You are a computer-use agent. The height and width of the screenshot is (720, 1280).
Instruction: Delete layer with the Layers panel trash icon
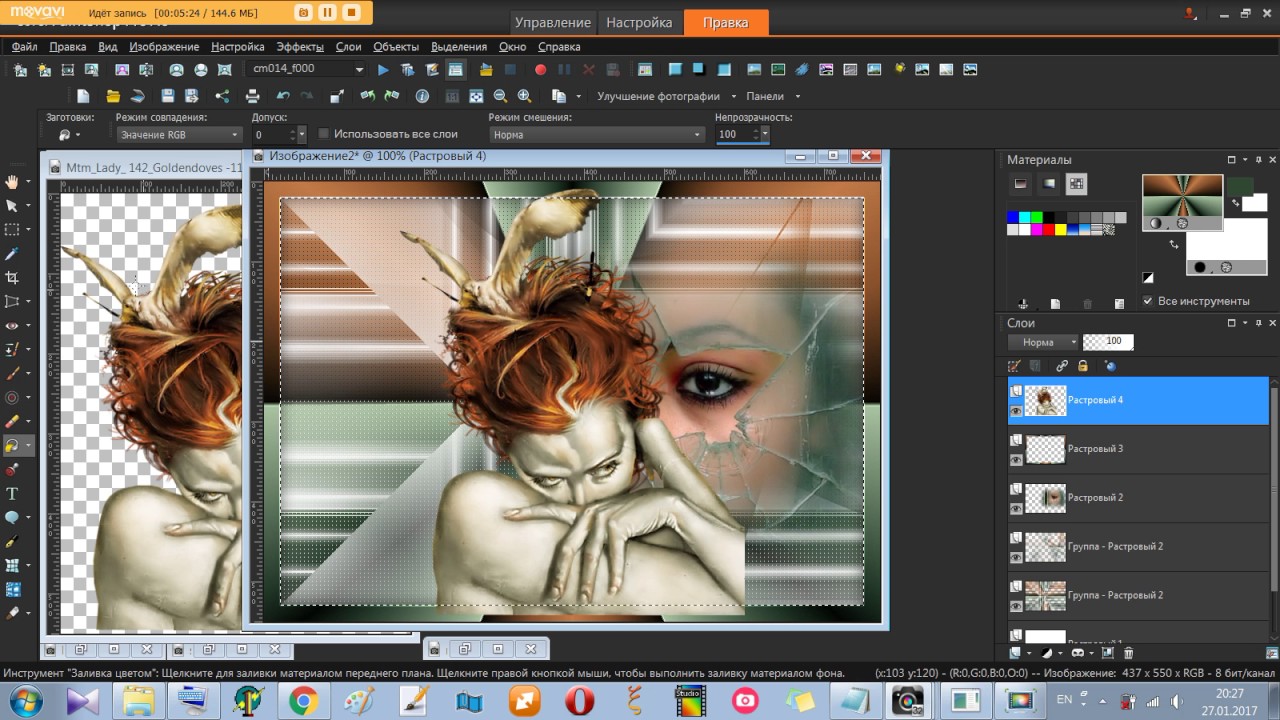point(1129,653)
